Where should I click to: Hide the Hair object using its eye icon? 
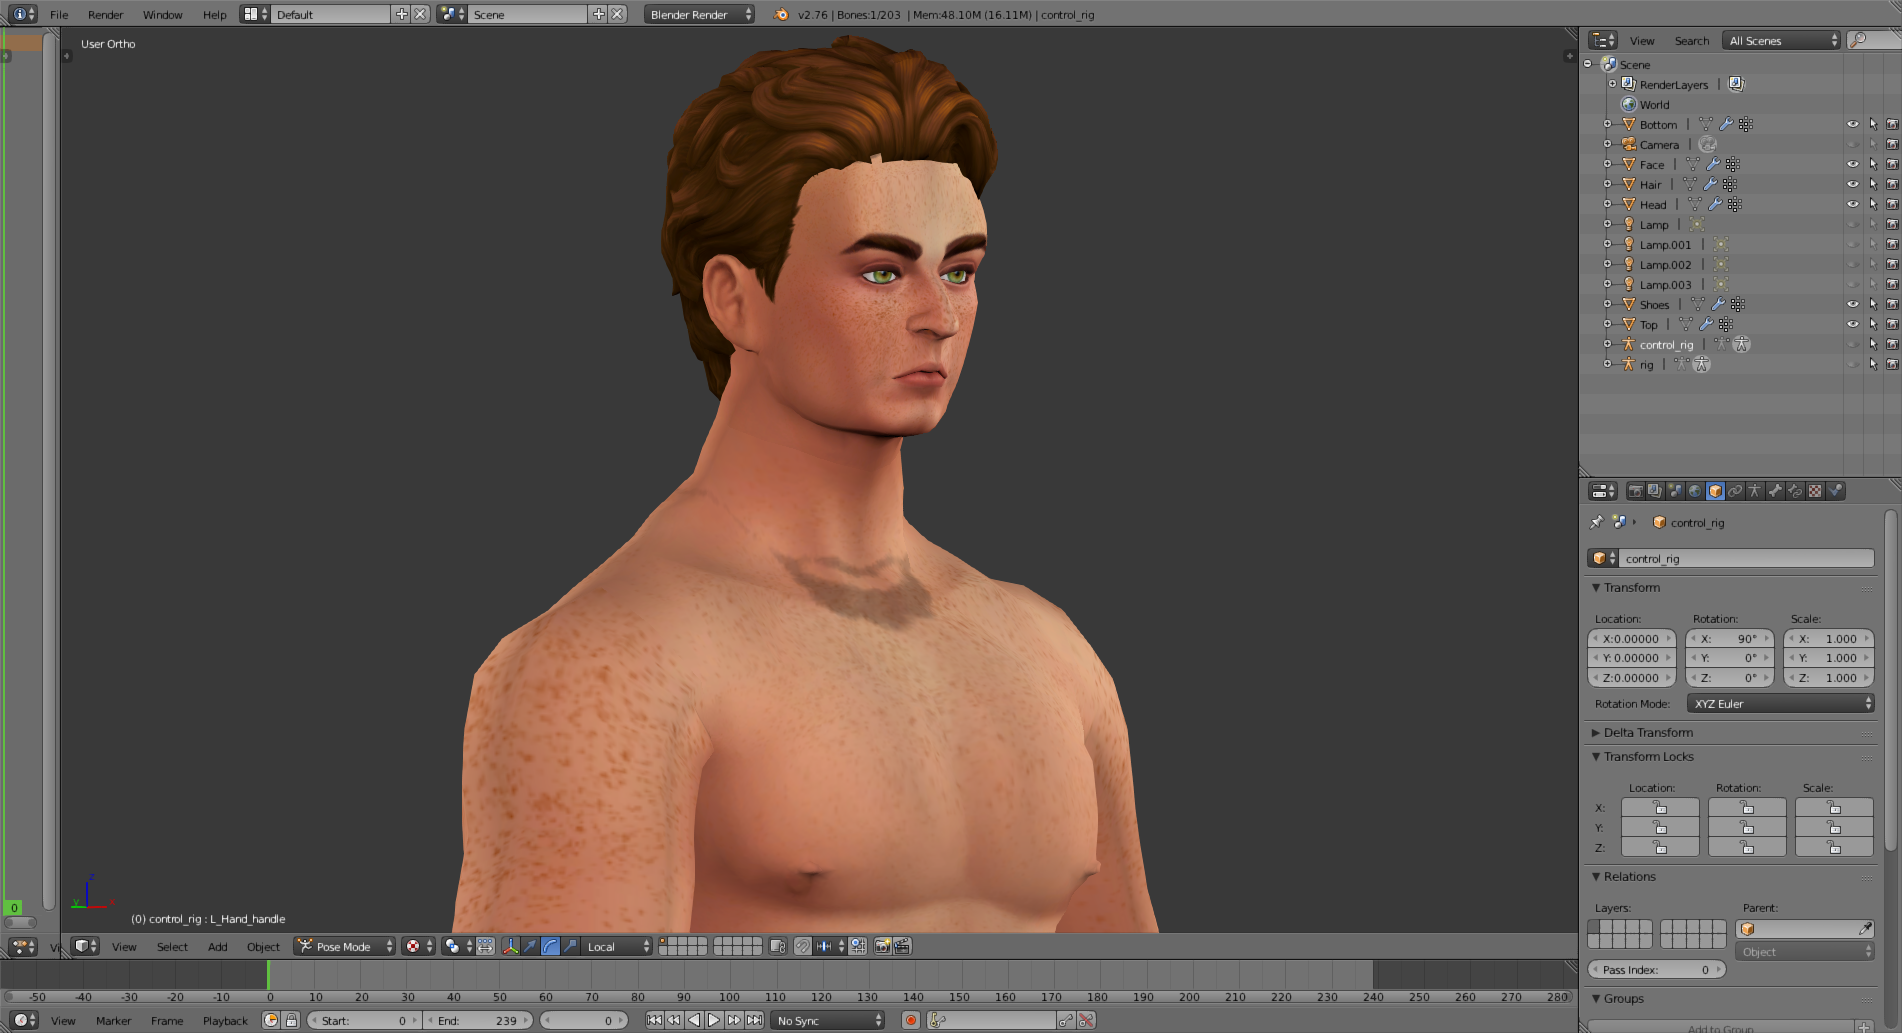pyautogui.click(x=1852, y=184)
